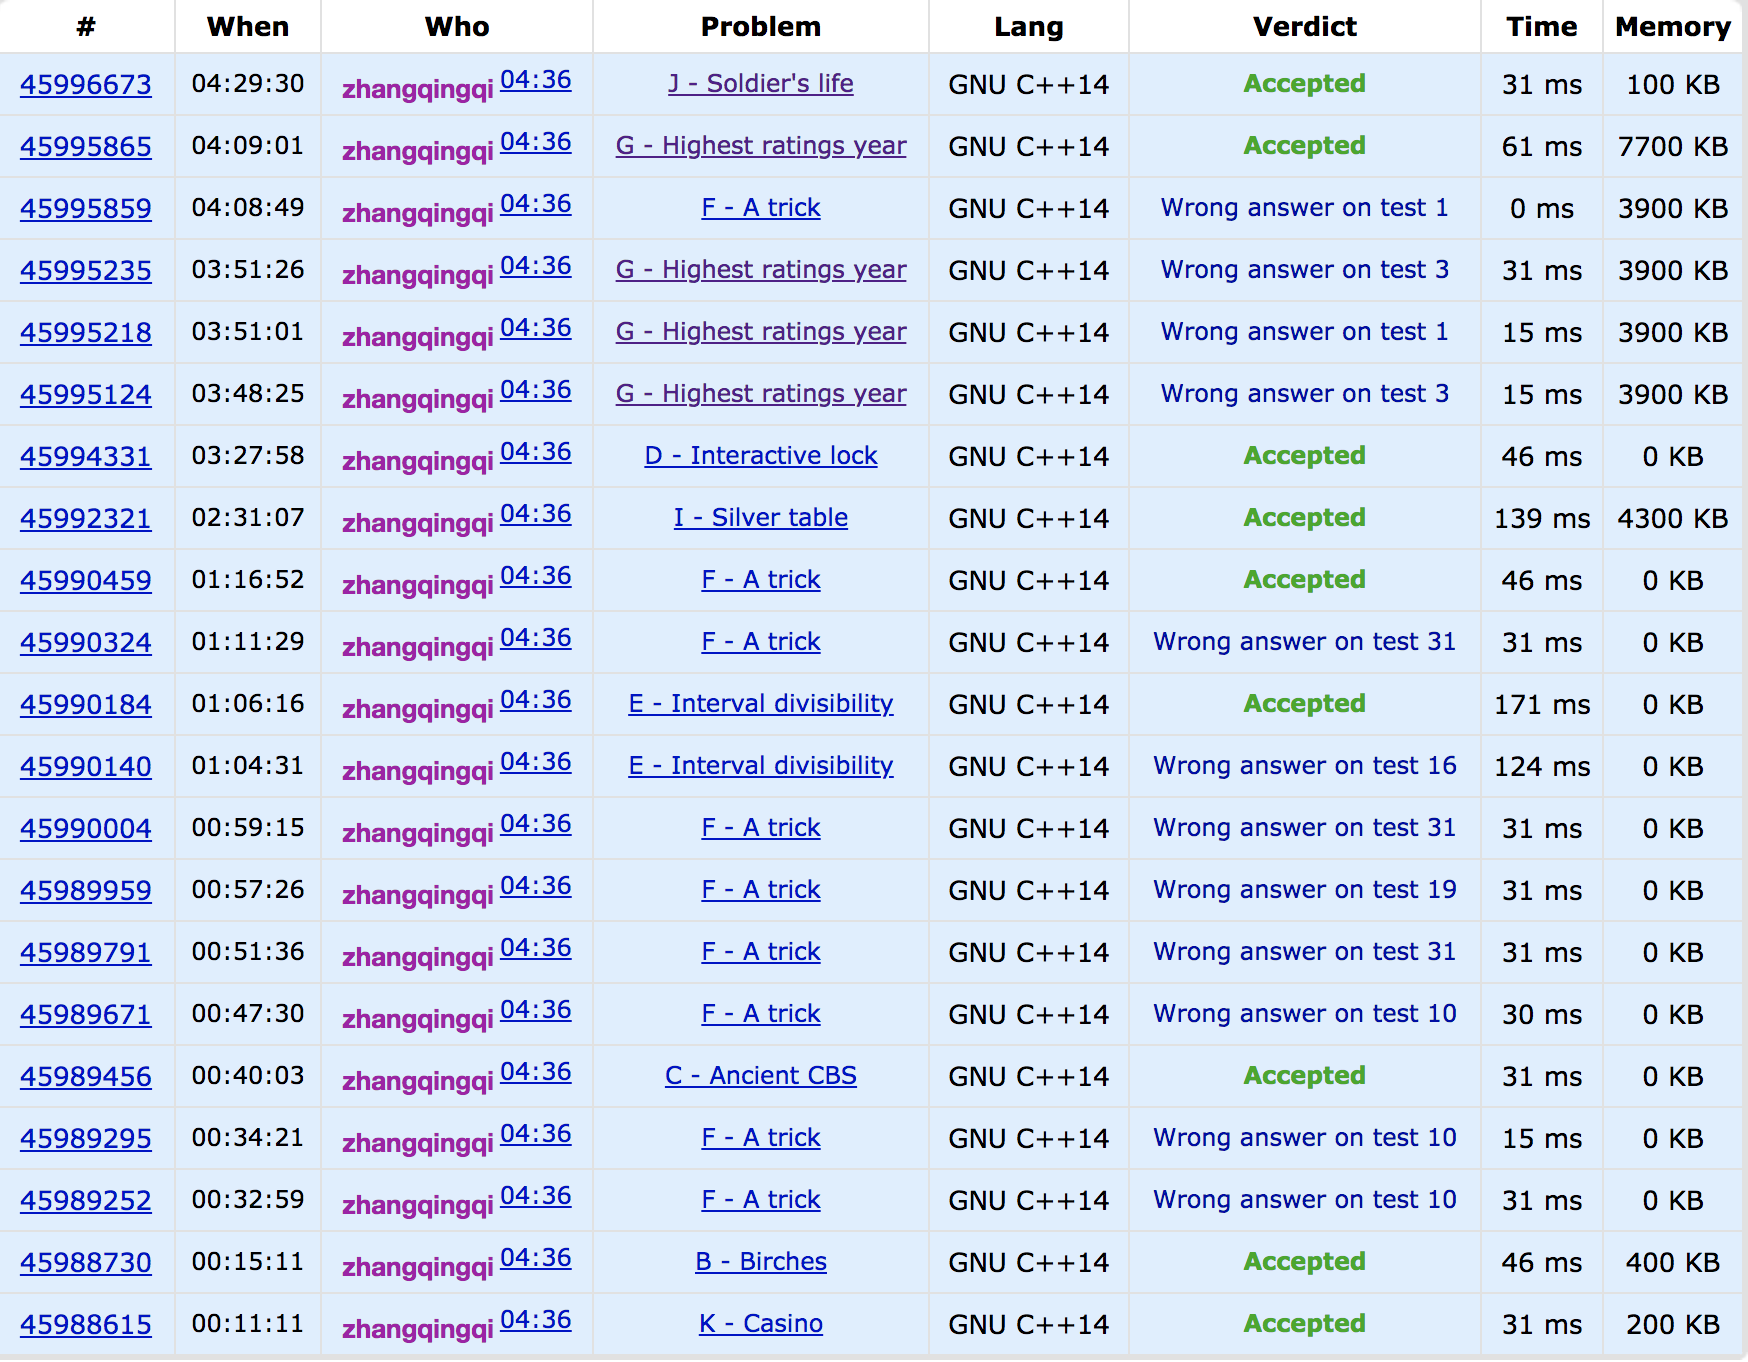
Task: Click the D - Interactive lock problem link
Action: pyautogui.click(x=760, y=456)
